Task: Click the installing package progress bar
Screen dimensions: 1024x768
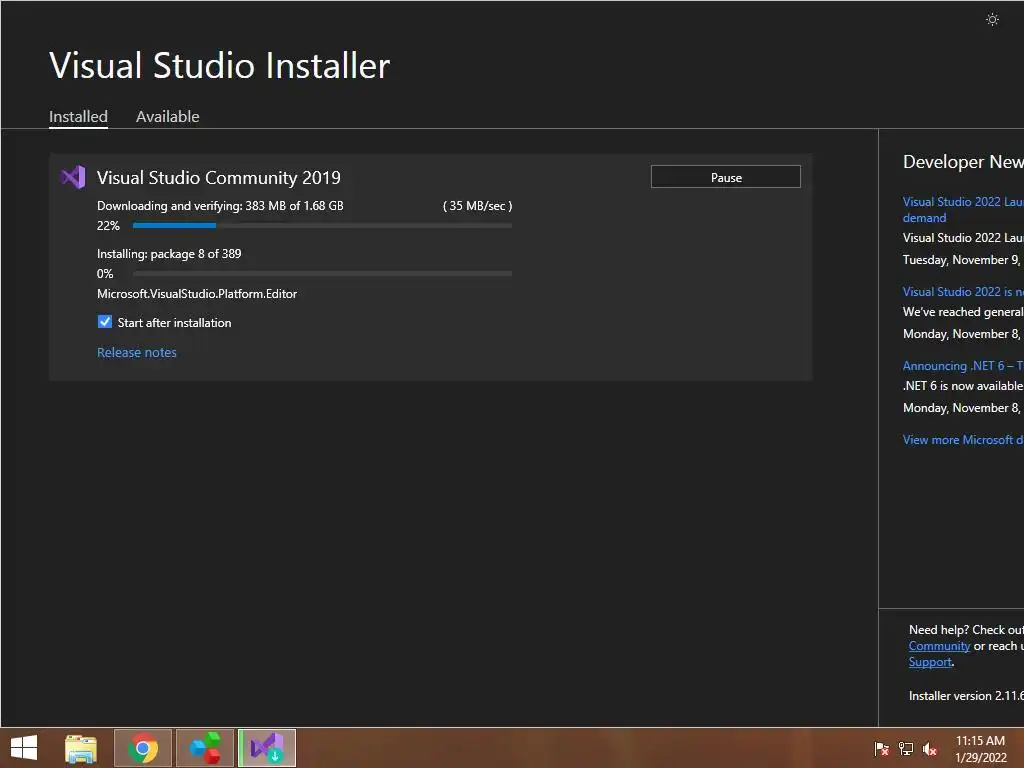Action: click(x=322, y=274)
